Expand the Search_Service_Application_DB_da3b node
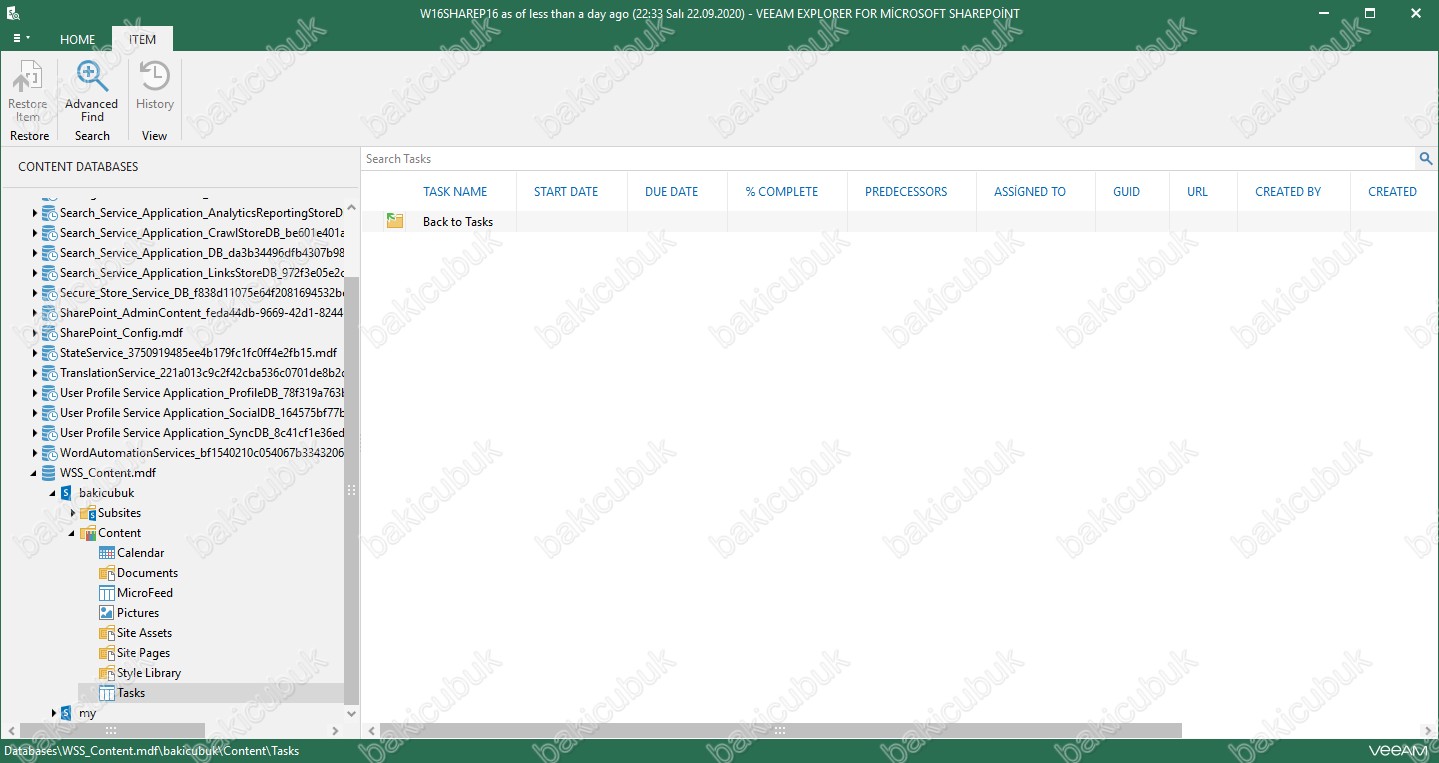Viewport: 1439px width, 763px height. coord(35,253)
